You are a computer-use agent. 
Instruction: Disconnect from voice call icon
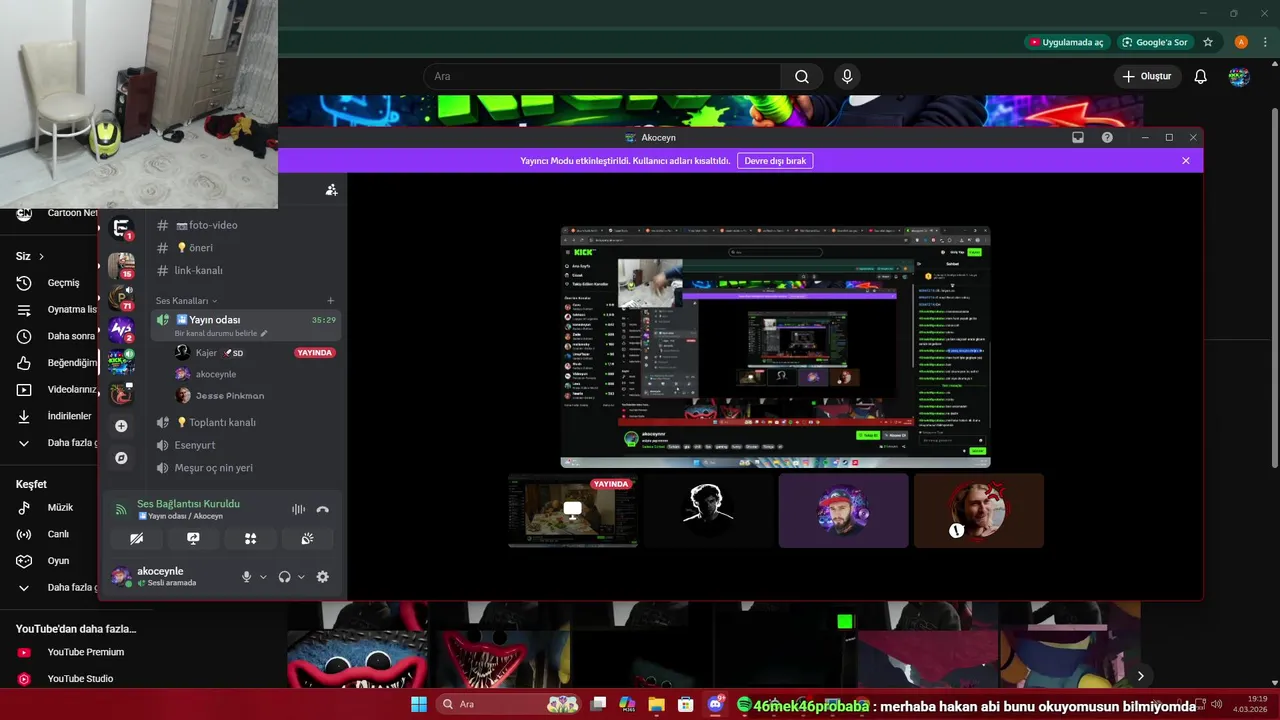pyautogui.click(x=322, y=510)
